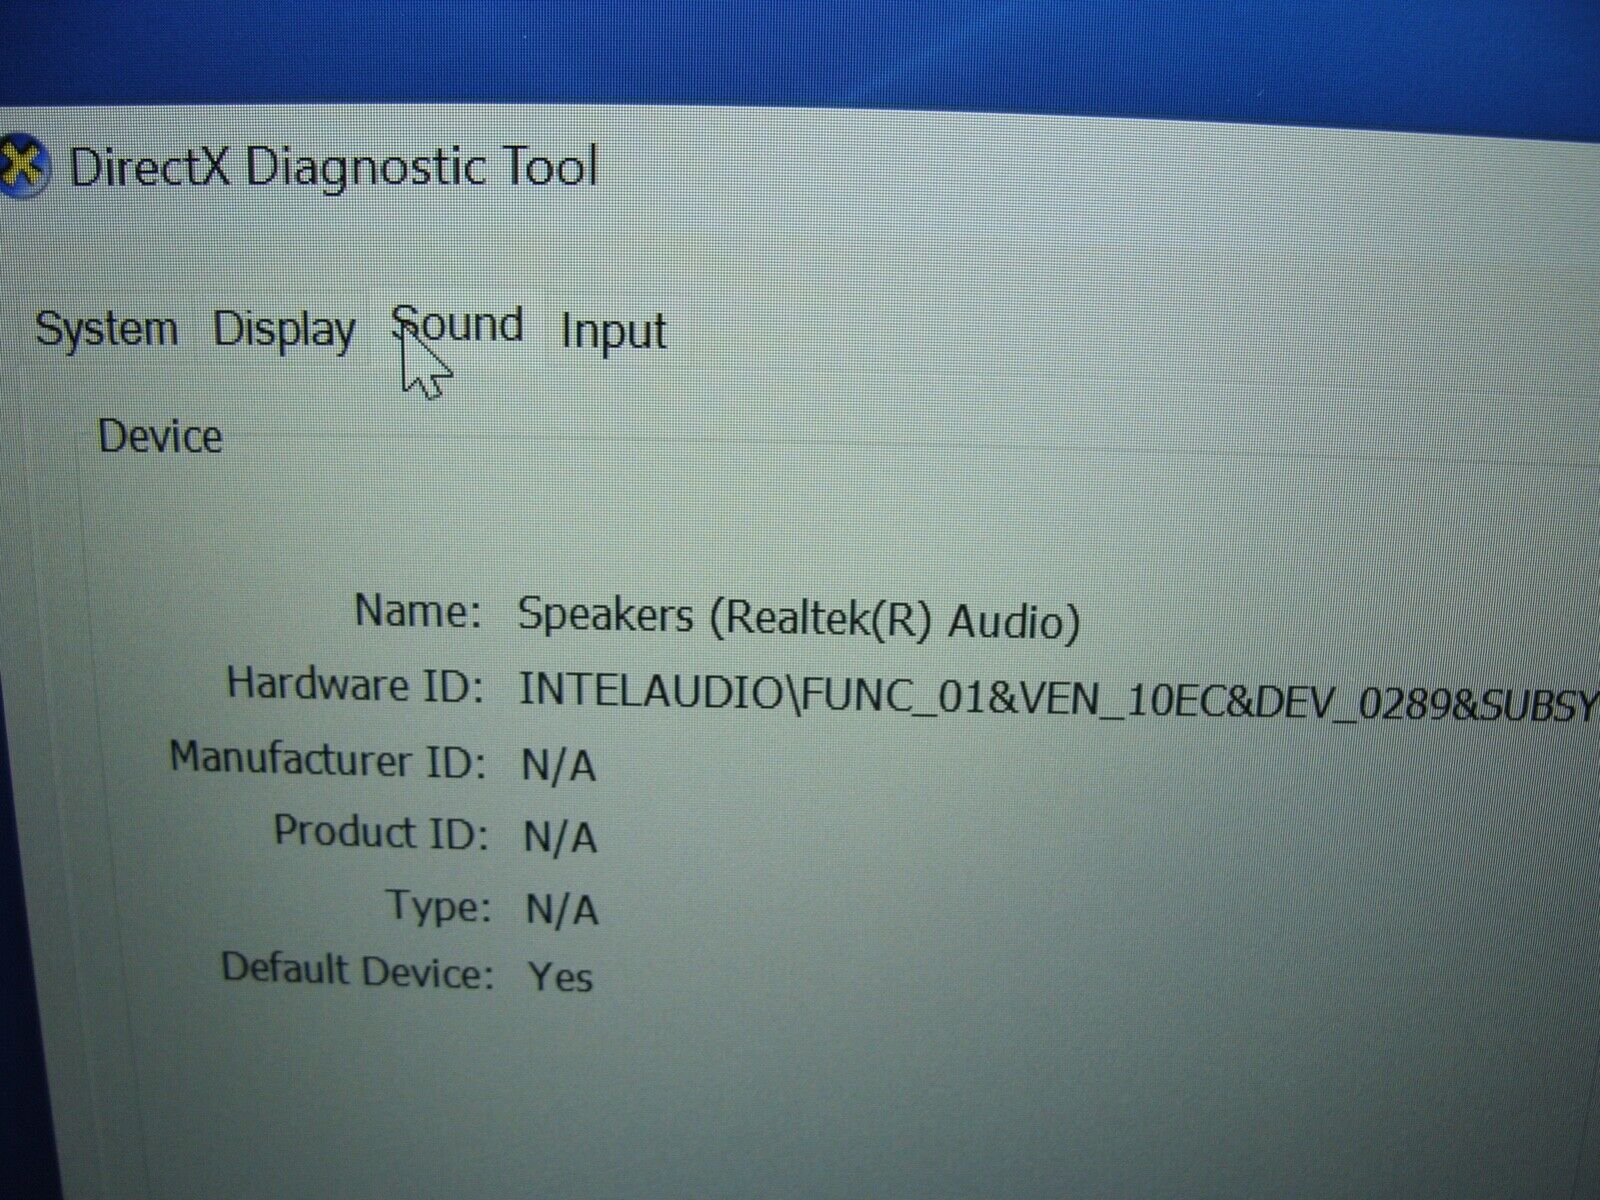Select the Sound tab
Viewport: 1600px width, 1200px height.
coord(458,326)
